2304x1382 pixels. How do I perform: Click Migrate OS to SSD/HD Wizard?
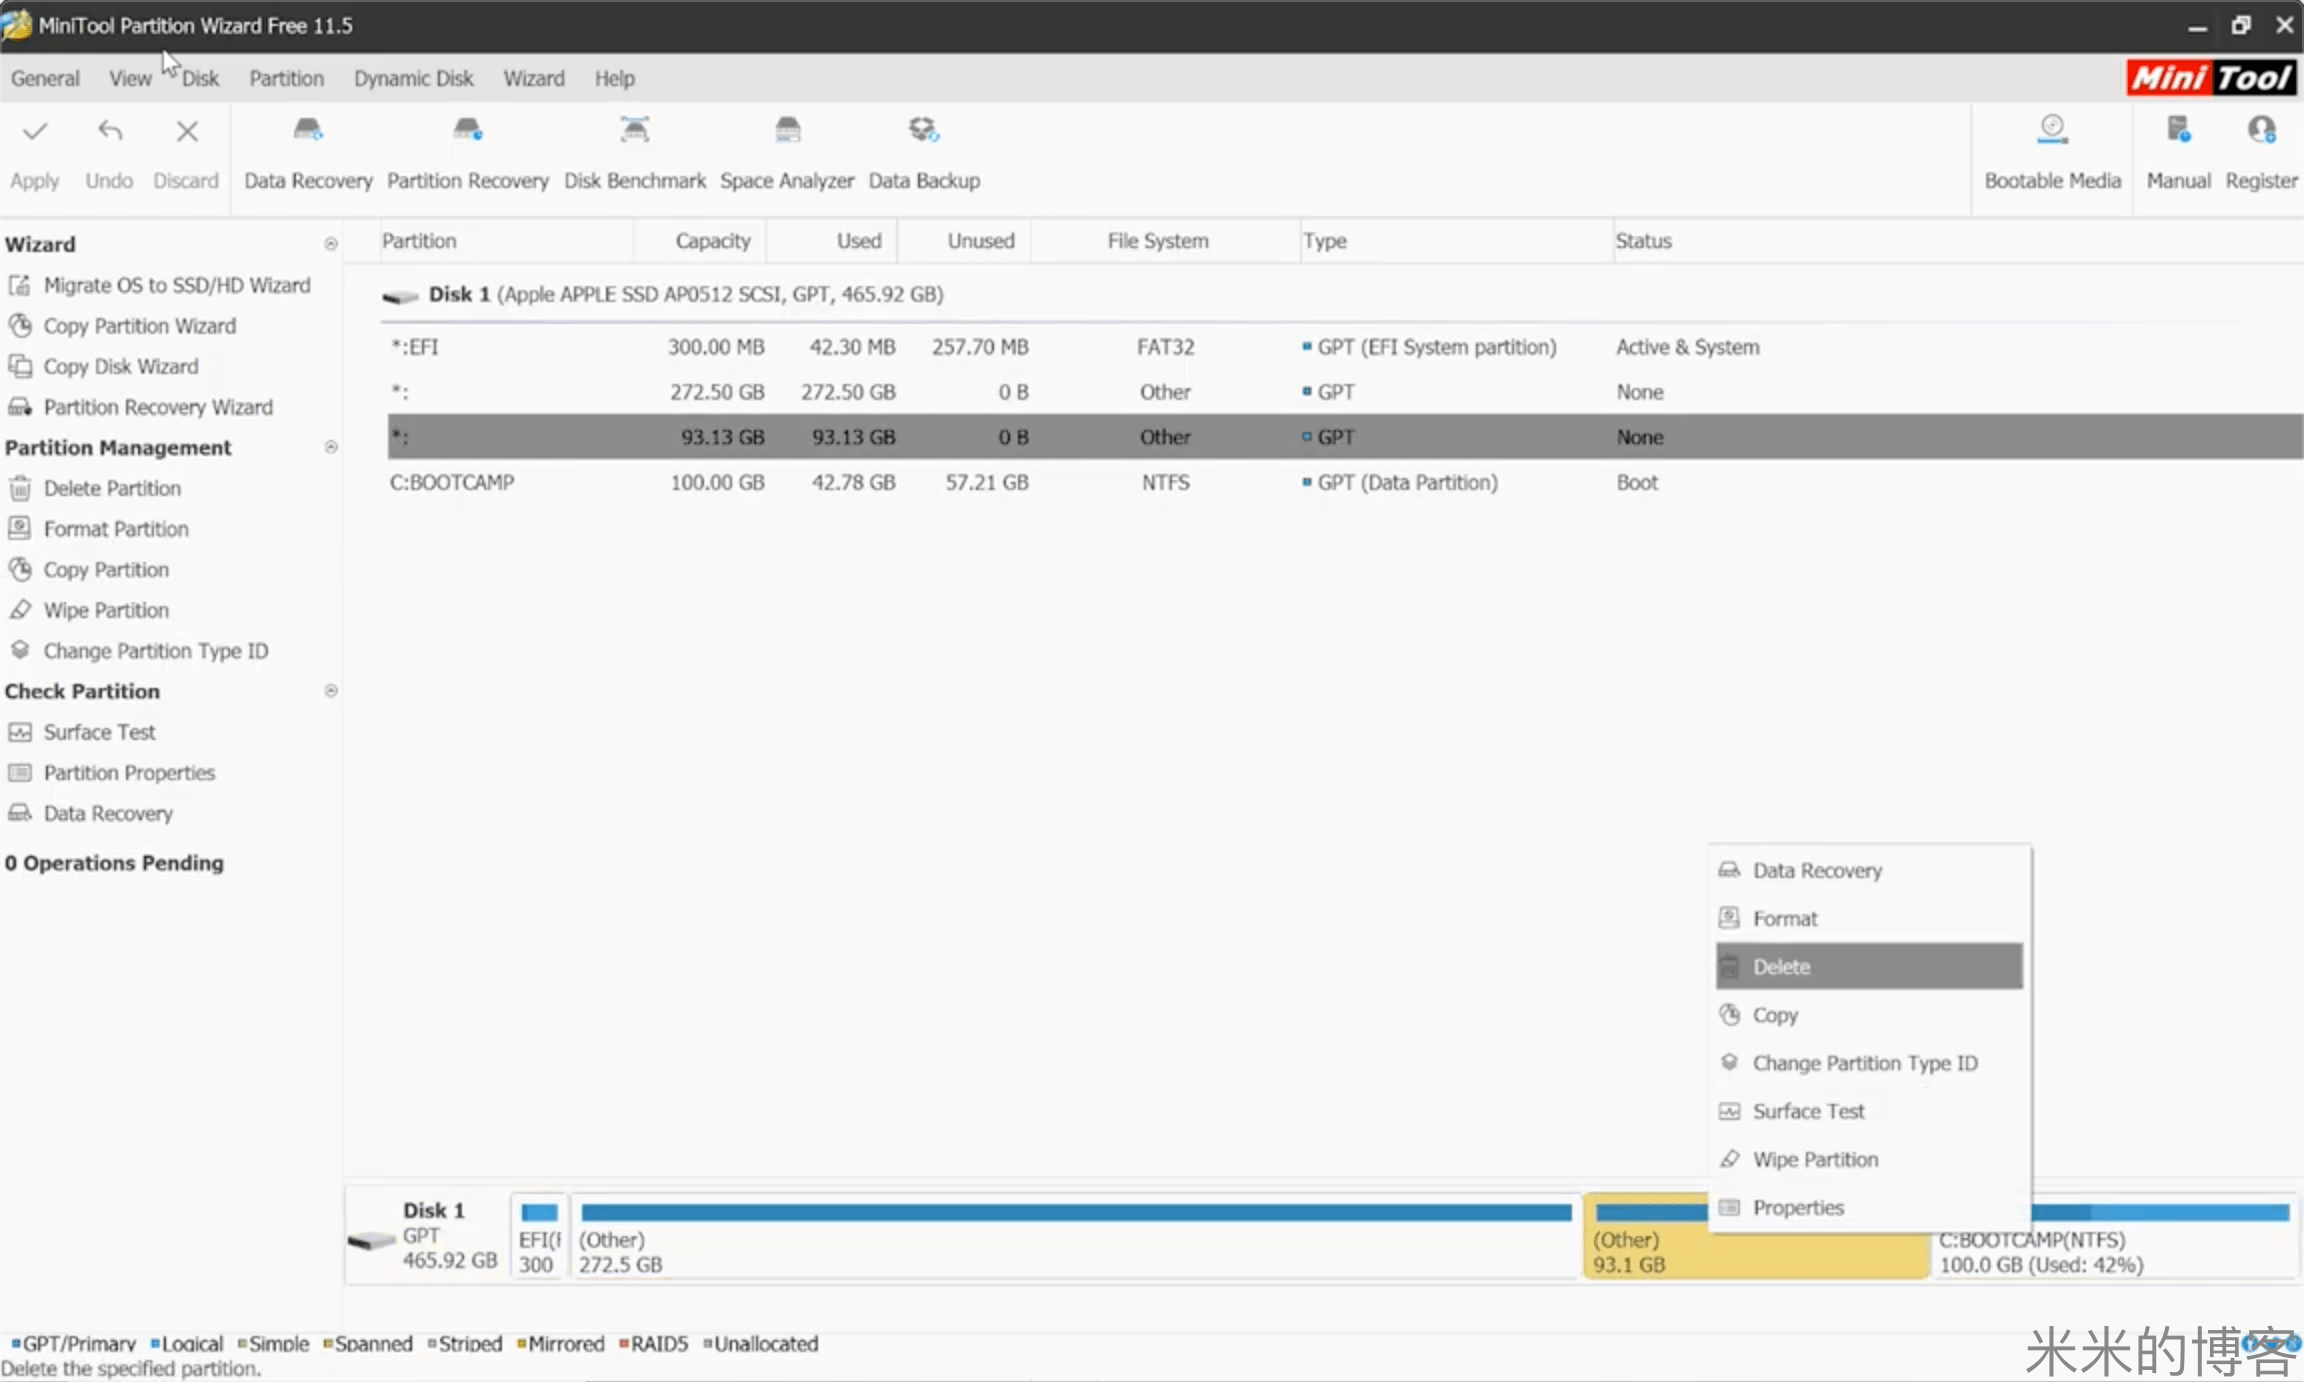(x=176, y=285)
